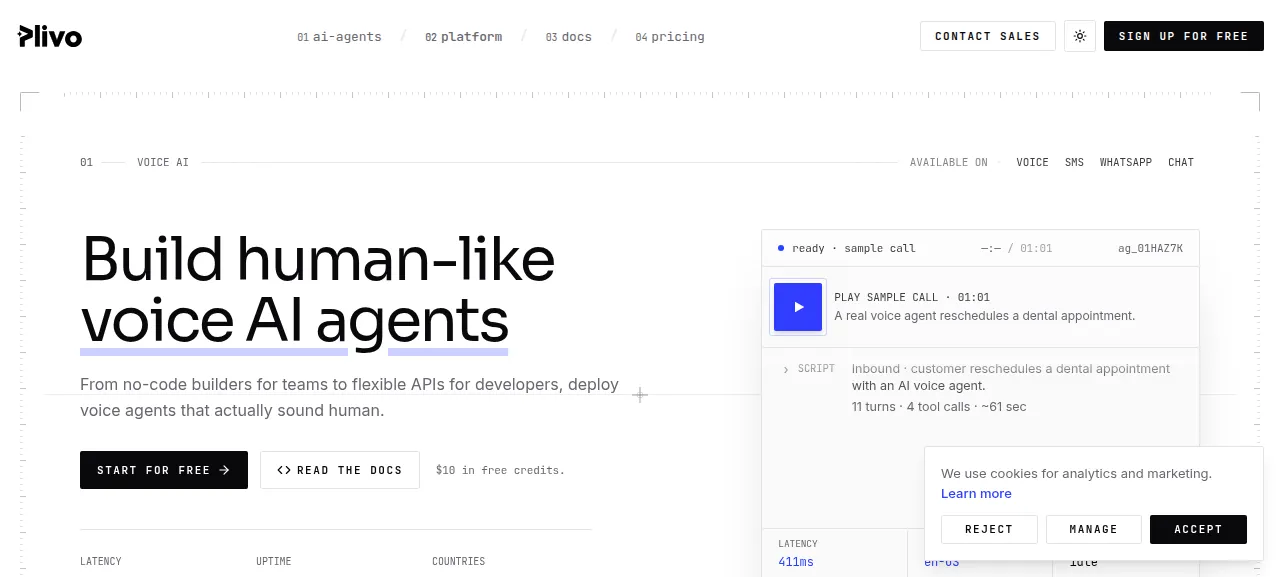This screenshot has height=577, width=1280.
Task: Accept cookies in the banner
Action: (1198, 529)
